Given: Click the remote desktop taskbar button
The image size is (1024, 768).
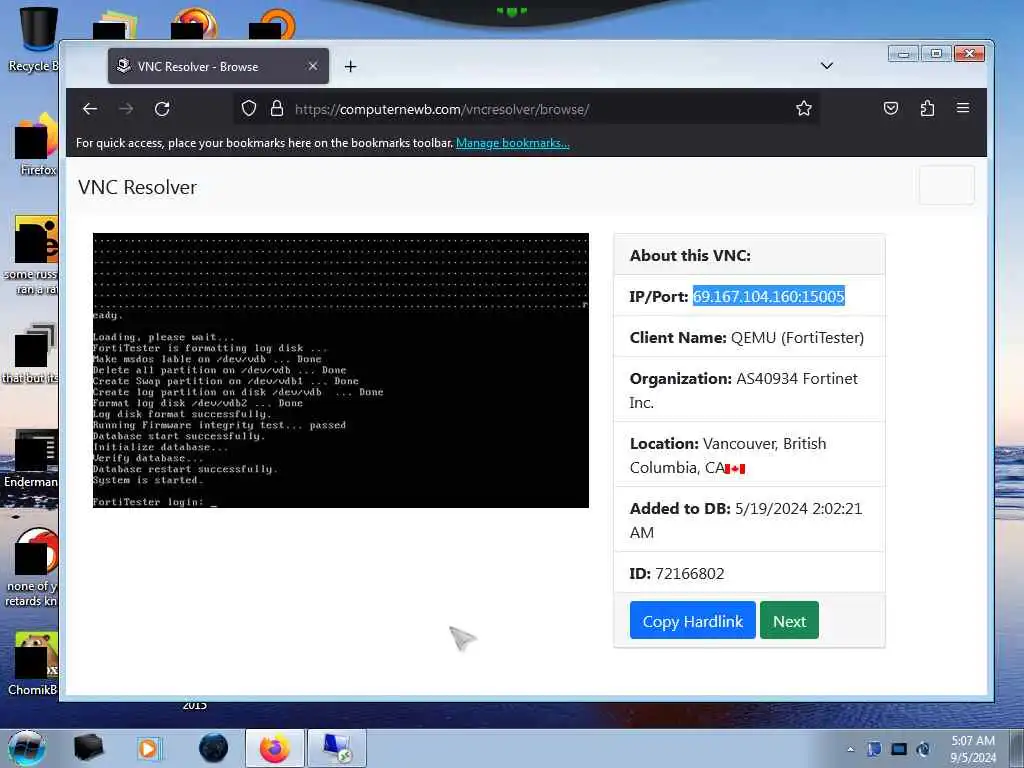Looking at the screenshot, I should 337,748.
